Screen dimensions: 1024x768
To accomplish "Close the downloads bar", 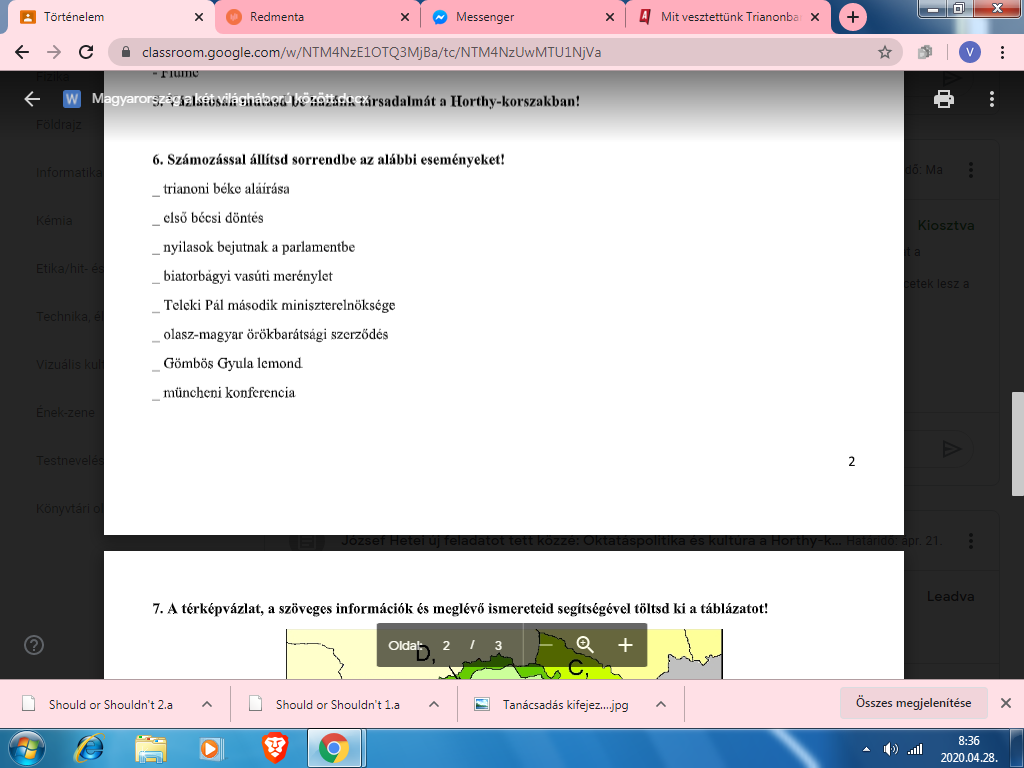I will pos(1006,703).
